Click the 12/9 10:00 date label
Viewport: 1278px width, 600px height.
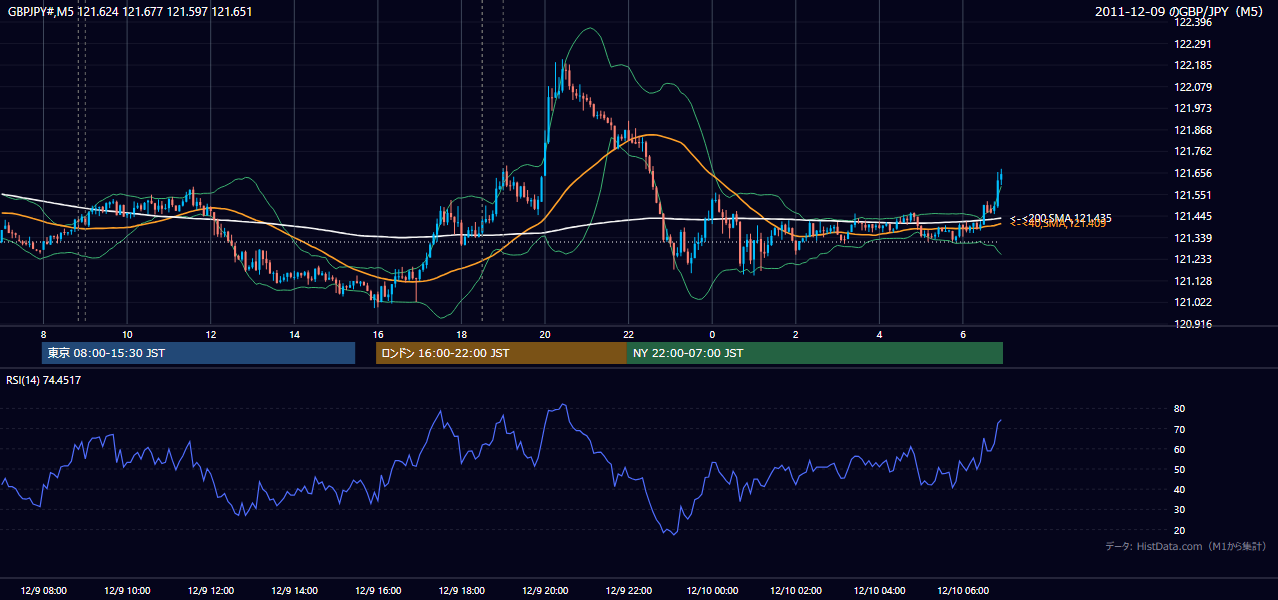point(127,591)
